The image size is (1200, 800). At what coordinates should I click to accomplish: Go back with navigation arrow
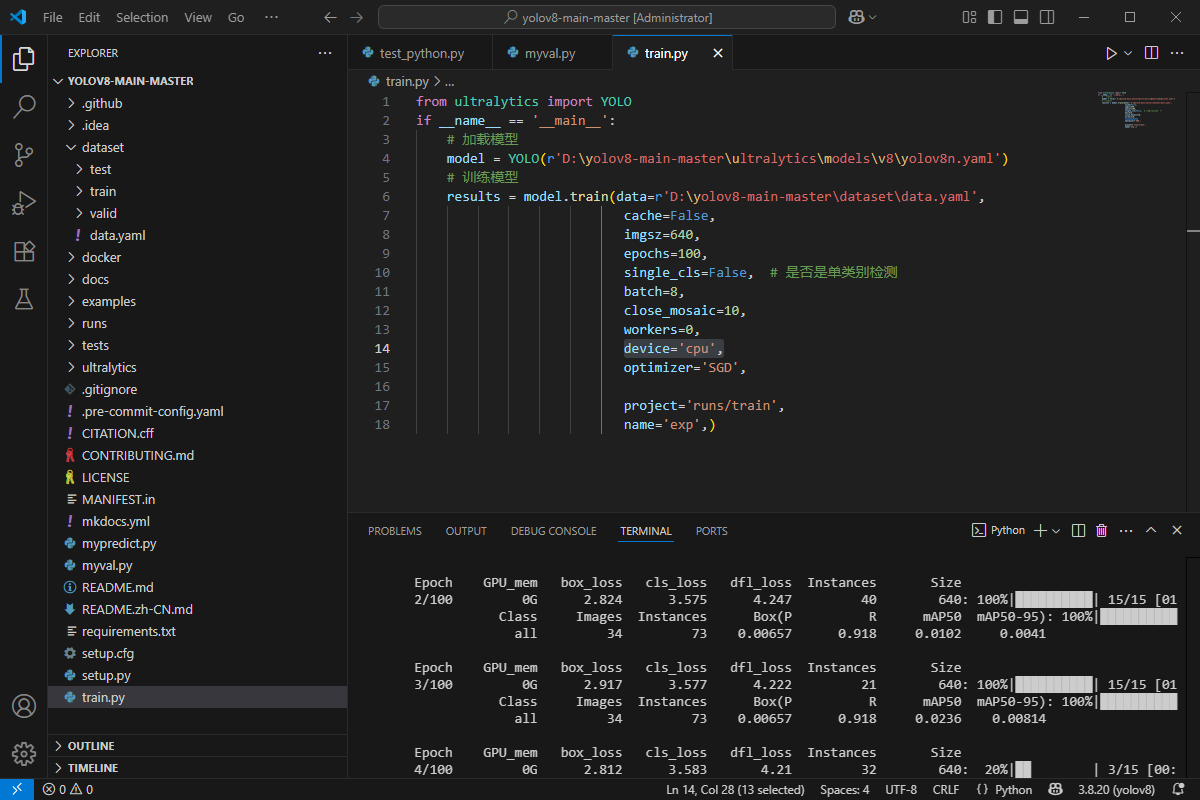(332, 17)
